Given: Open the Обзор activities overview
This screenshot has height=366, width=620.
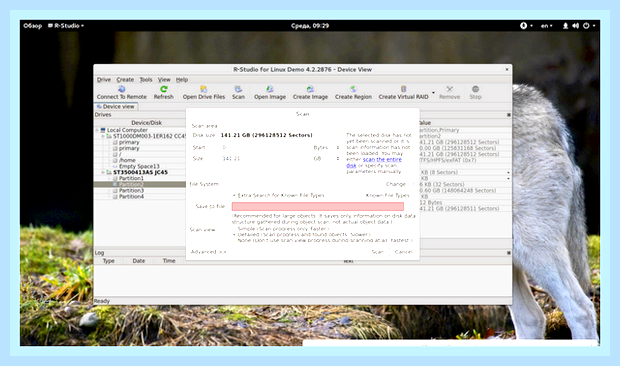Looking at the screenshot, I should 32,26.
